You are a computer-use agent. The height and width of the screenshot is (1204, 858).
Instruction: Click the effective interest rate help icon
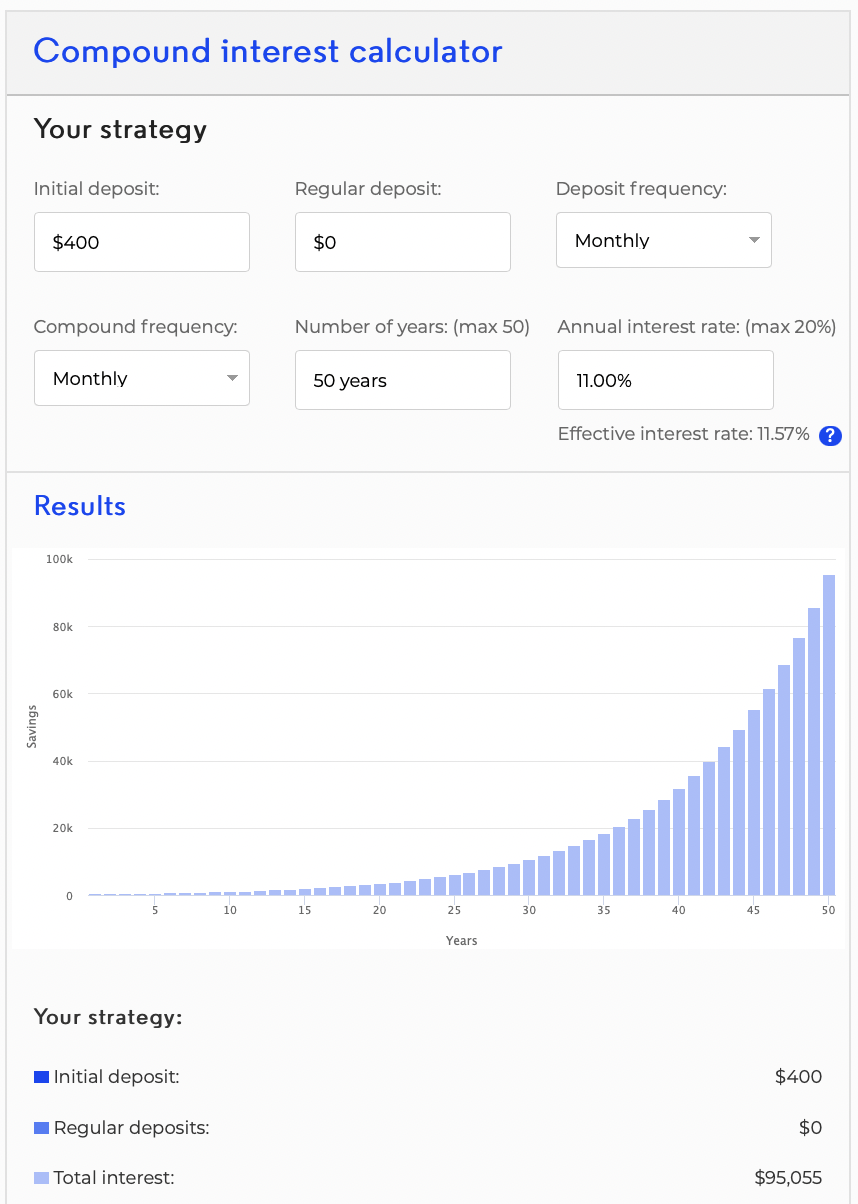pos(829,435)
